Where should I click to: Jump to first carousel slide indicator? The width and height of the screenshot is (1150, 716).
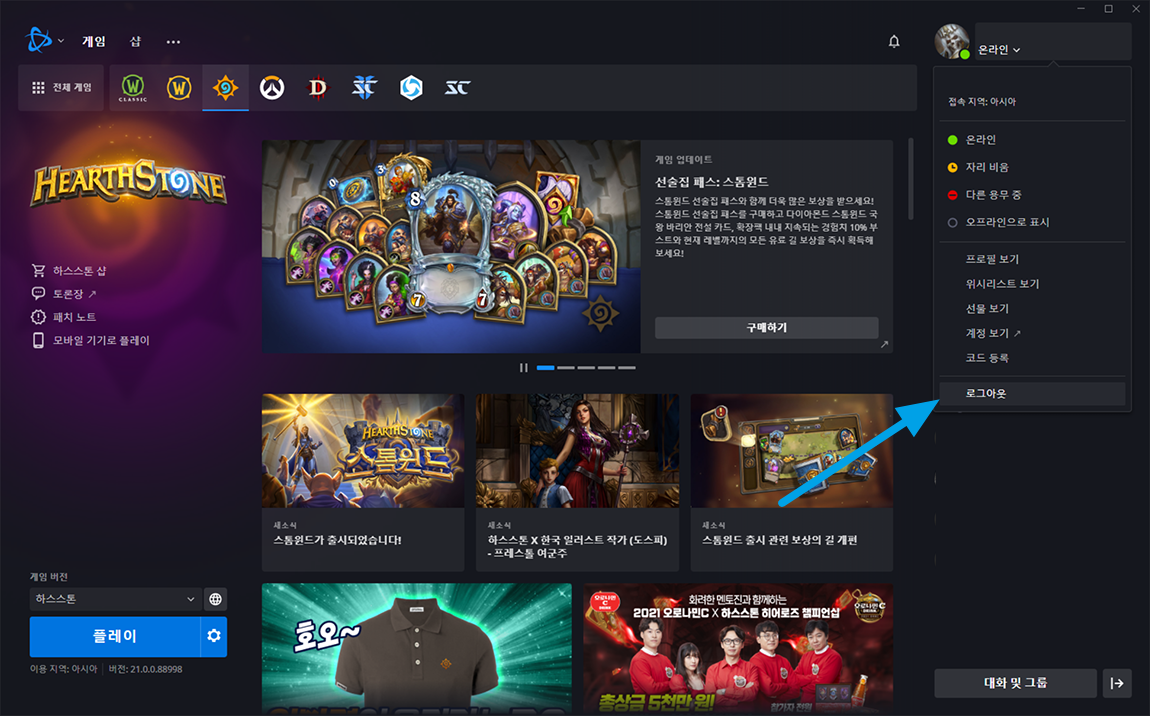546,368
